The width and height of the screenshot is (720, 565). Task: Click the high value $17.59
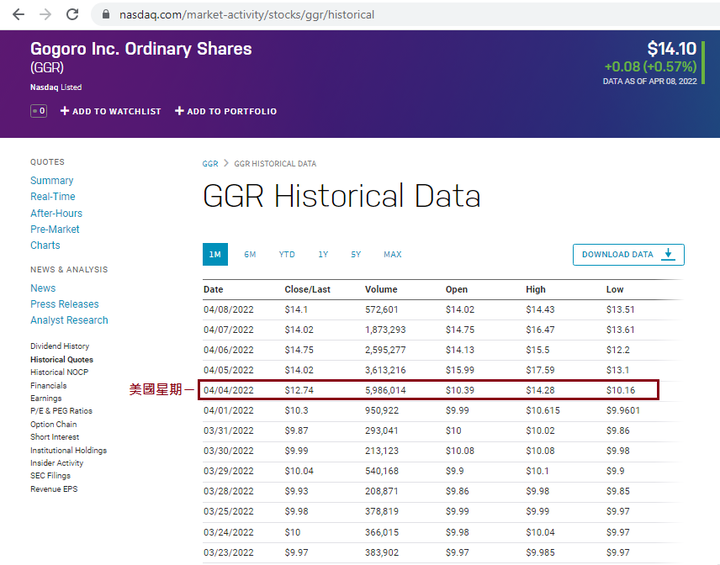click(x=540, y=370)
